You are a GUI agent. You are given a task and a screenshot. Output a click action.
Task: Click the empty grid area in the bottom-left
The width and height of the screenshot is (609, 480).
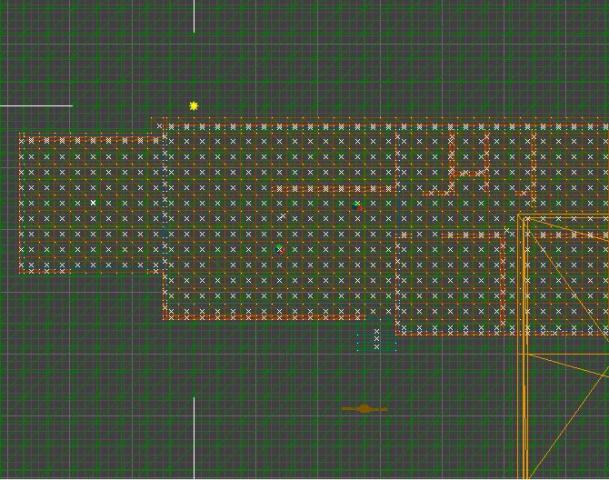[x=80, y=400]
